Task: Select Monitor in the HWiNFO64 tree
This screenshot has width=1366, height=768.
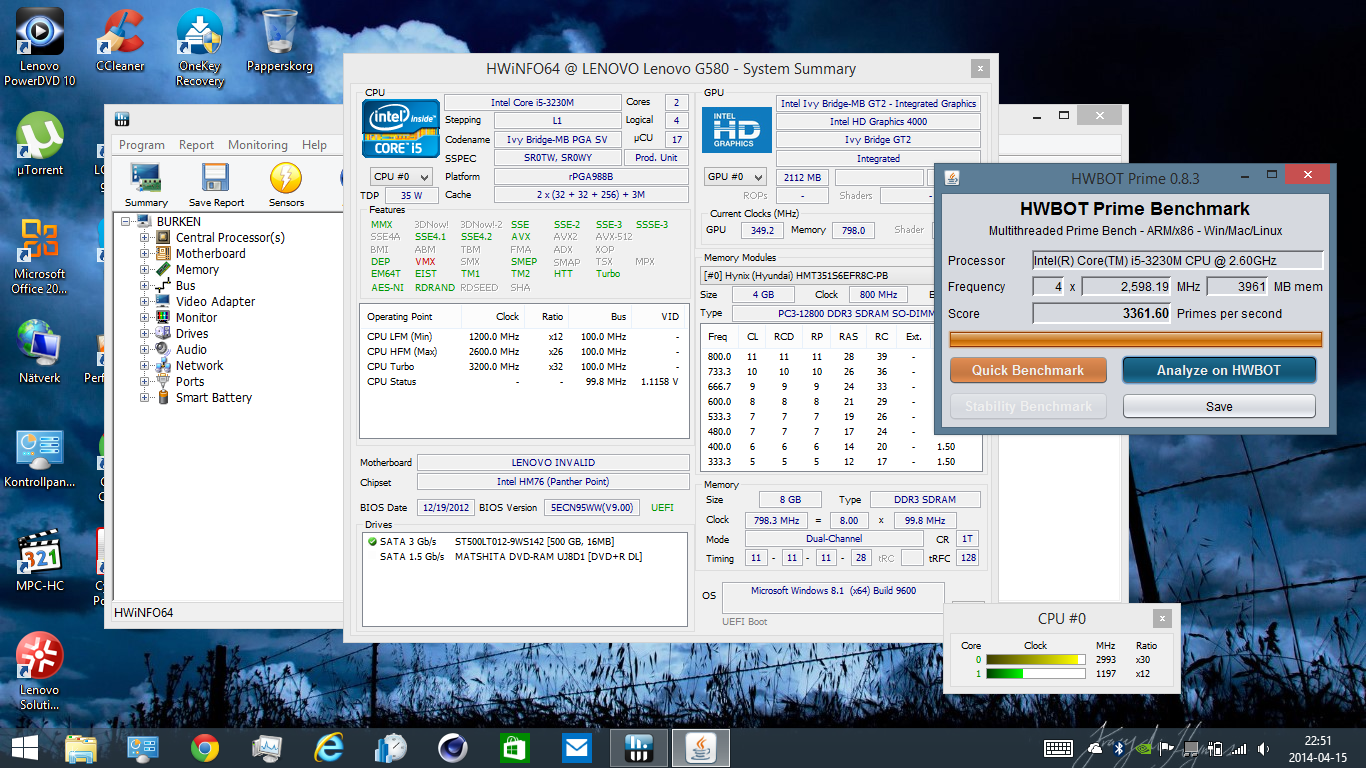Action: coord(196,318)
